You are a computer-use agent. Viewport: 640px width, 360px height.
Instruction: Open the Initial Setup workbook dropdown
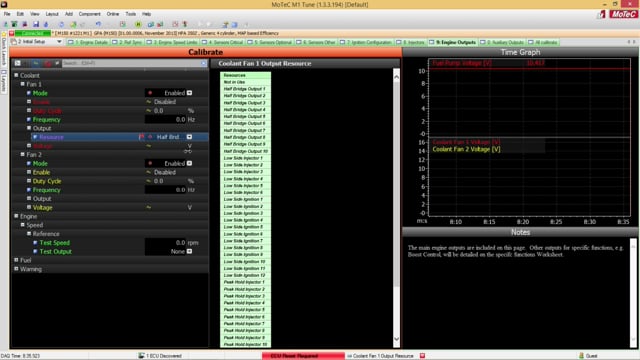[x=59, y=42]
